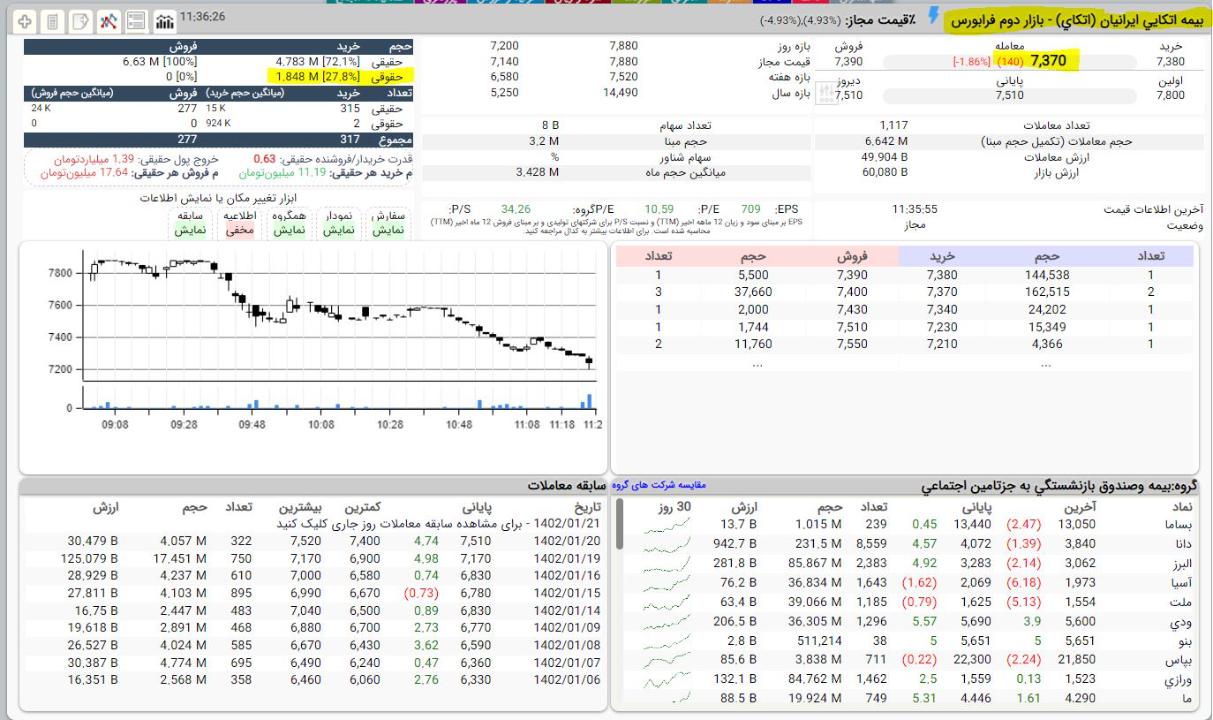The height and width of the screenshot is (720, 1213).
Task: Open the calculator icon in the toolbar
Action: (51, 20)
